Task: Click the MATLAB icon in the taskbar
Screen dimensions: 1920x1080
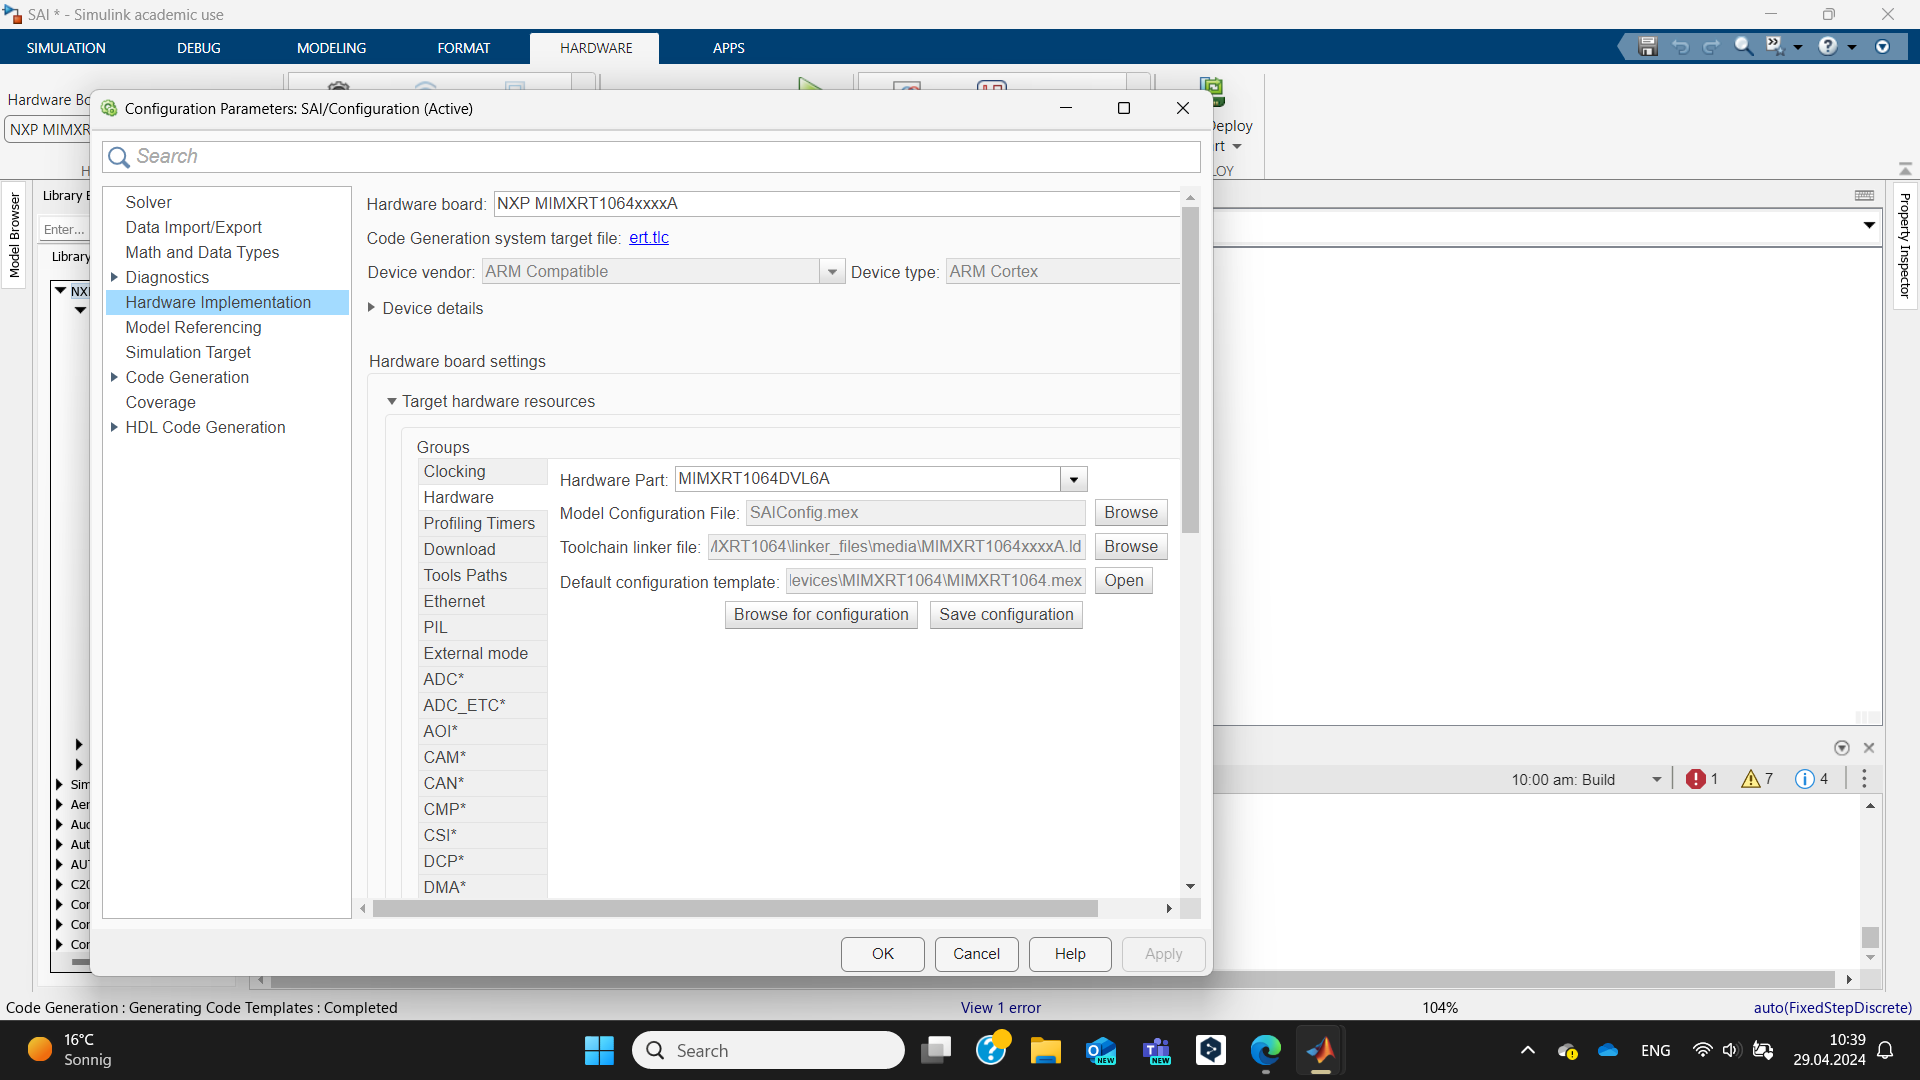Action: point(1320,1050)
